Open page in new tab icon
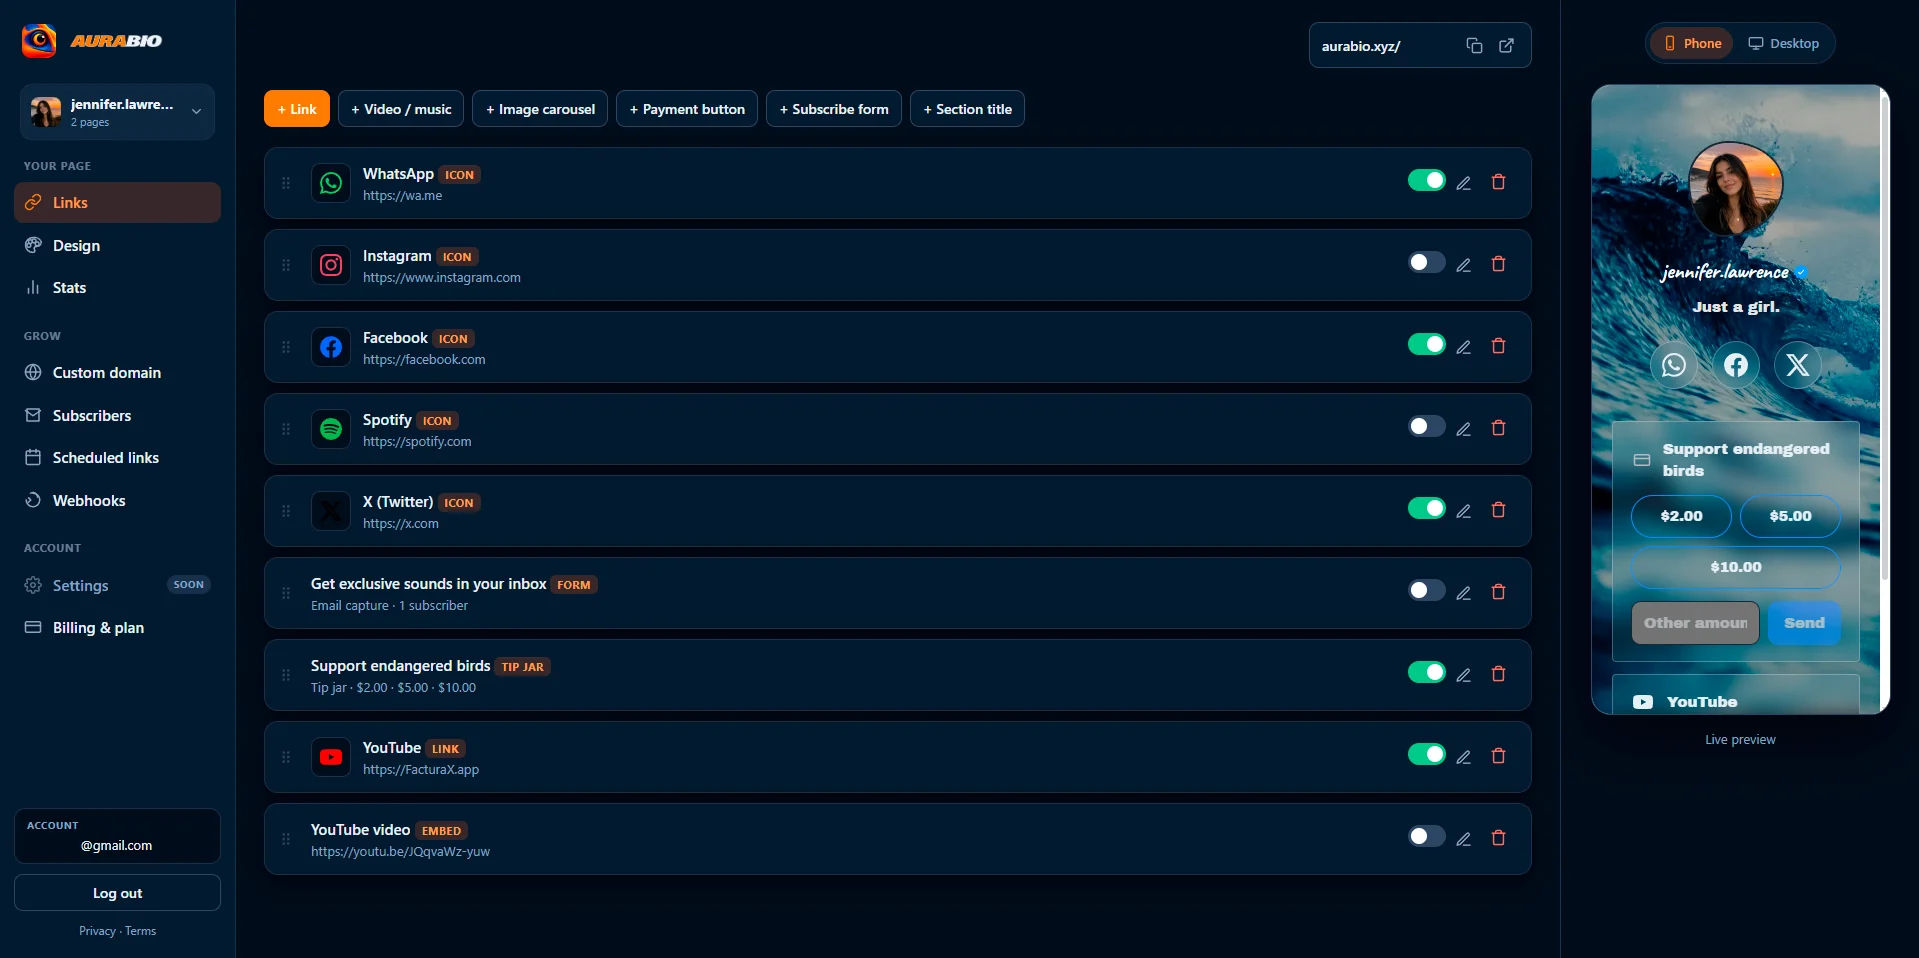The image size is (1919, 958). tap(1506, 46)
